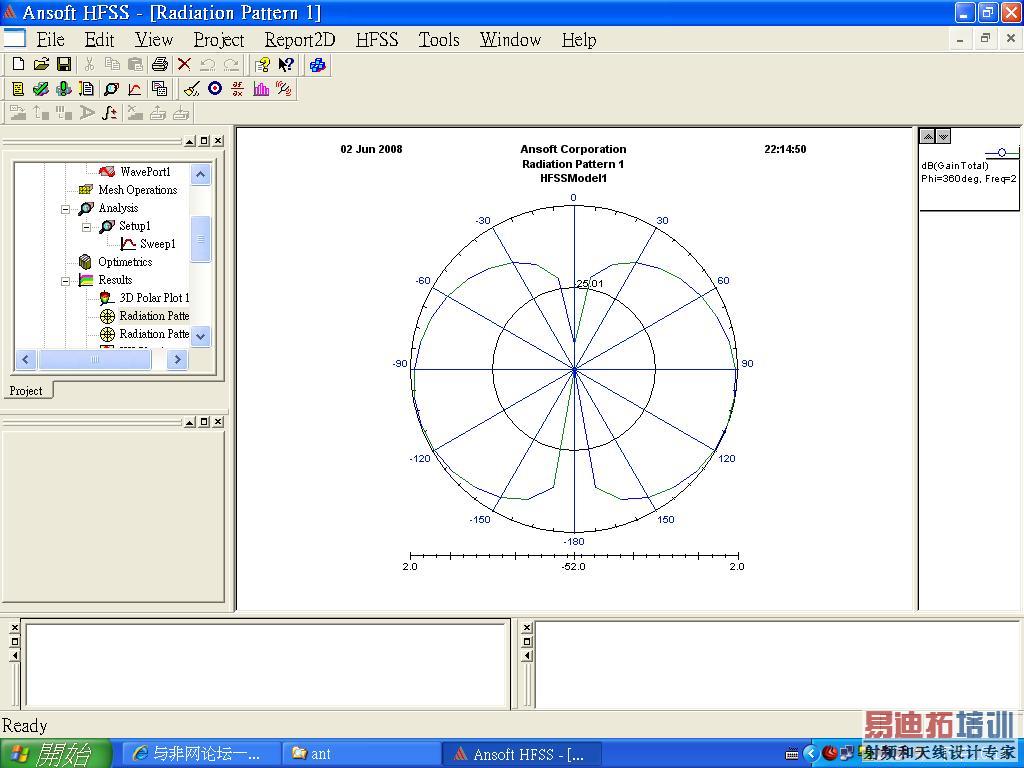
Task: Click the Print toolbar icon
Action: point(159,65)
